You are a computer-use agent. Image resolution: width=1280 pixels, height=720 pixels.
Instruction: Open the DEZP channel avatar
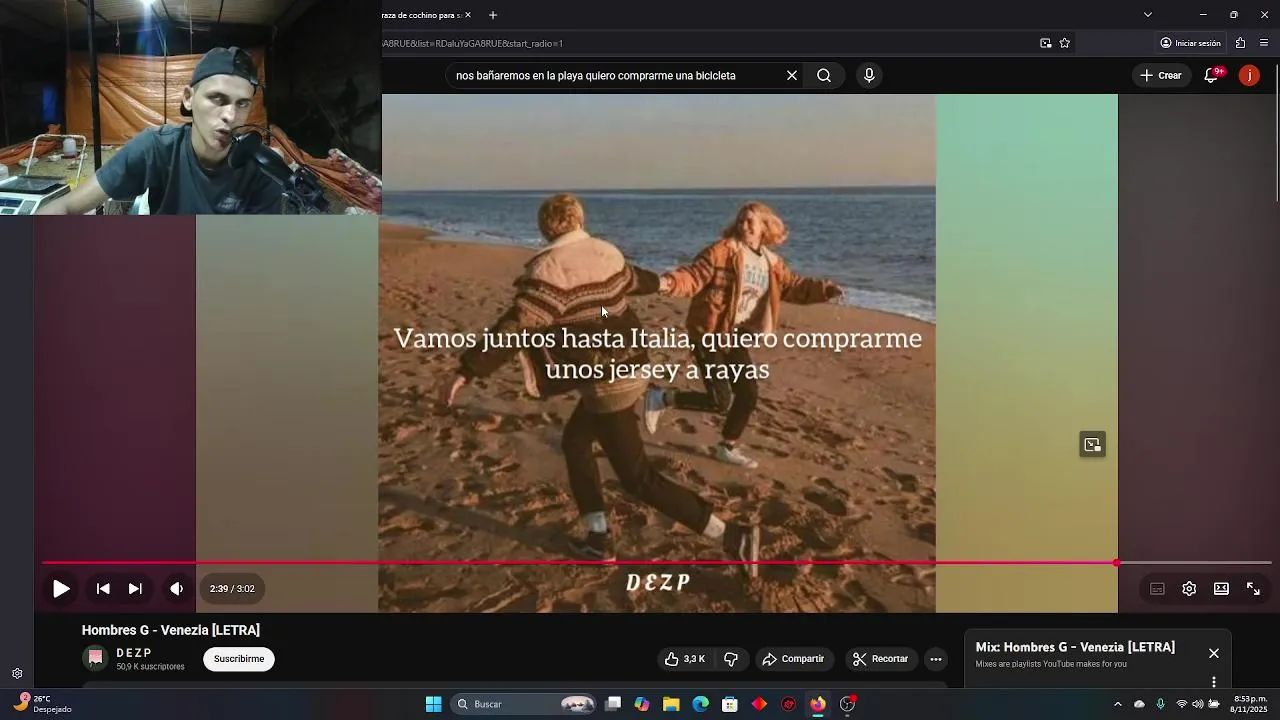pyautogui.click(x=96, y=658)
